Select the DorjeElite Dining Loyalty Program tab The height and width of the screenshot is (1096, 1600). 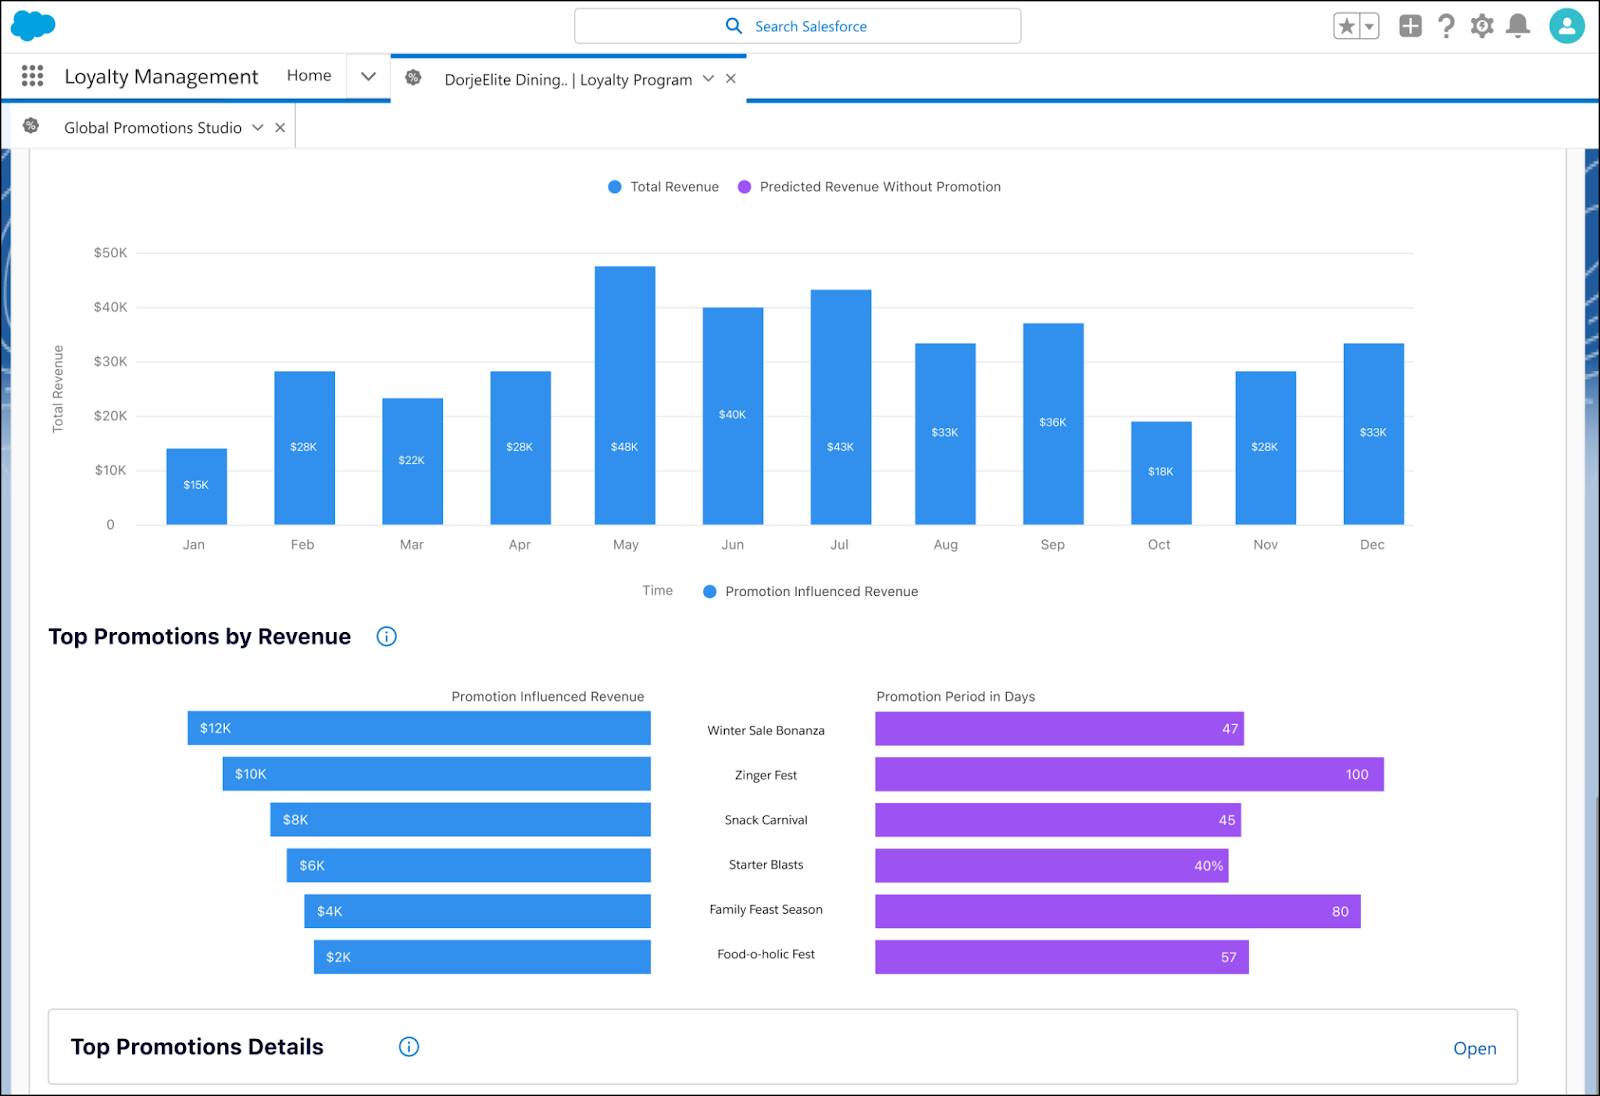click(x=568, y=79)
